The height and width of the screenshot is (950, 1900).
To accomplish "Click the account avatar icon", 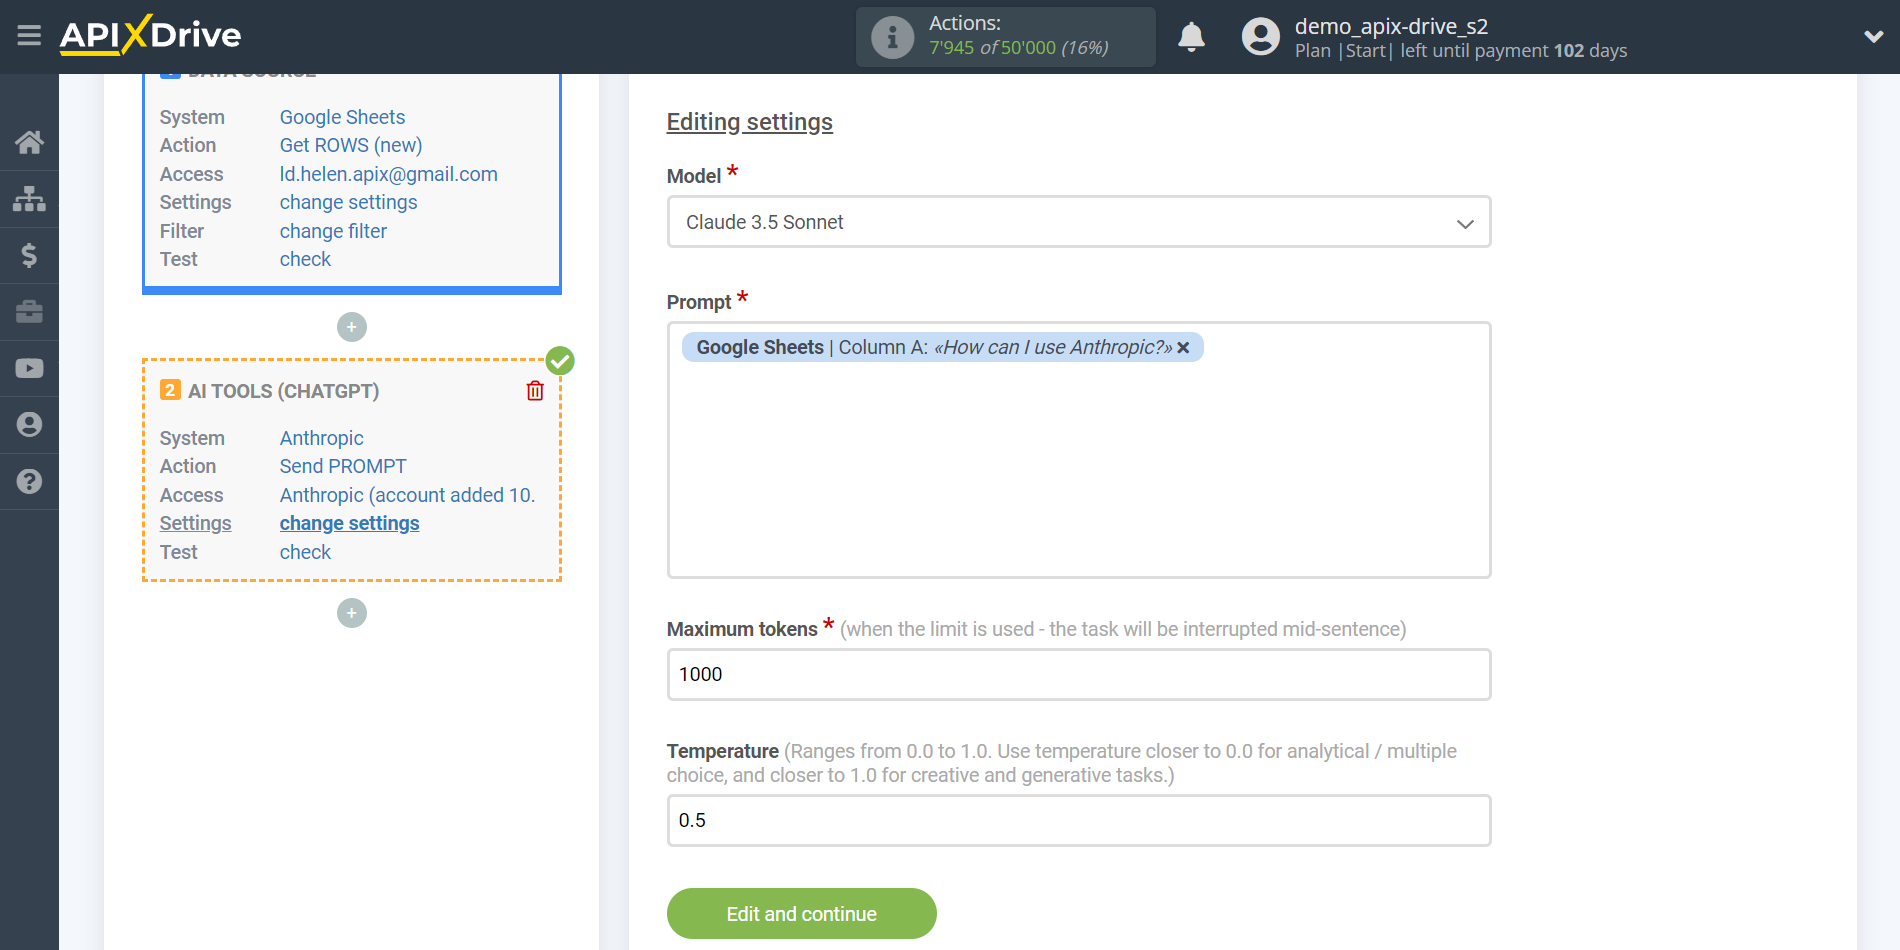I will click(1260, 37).
